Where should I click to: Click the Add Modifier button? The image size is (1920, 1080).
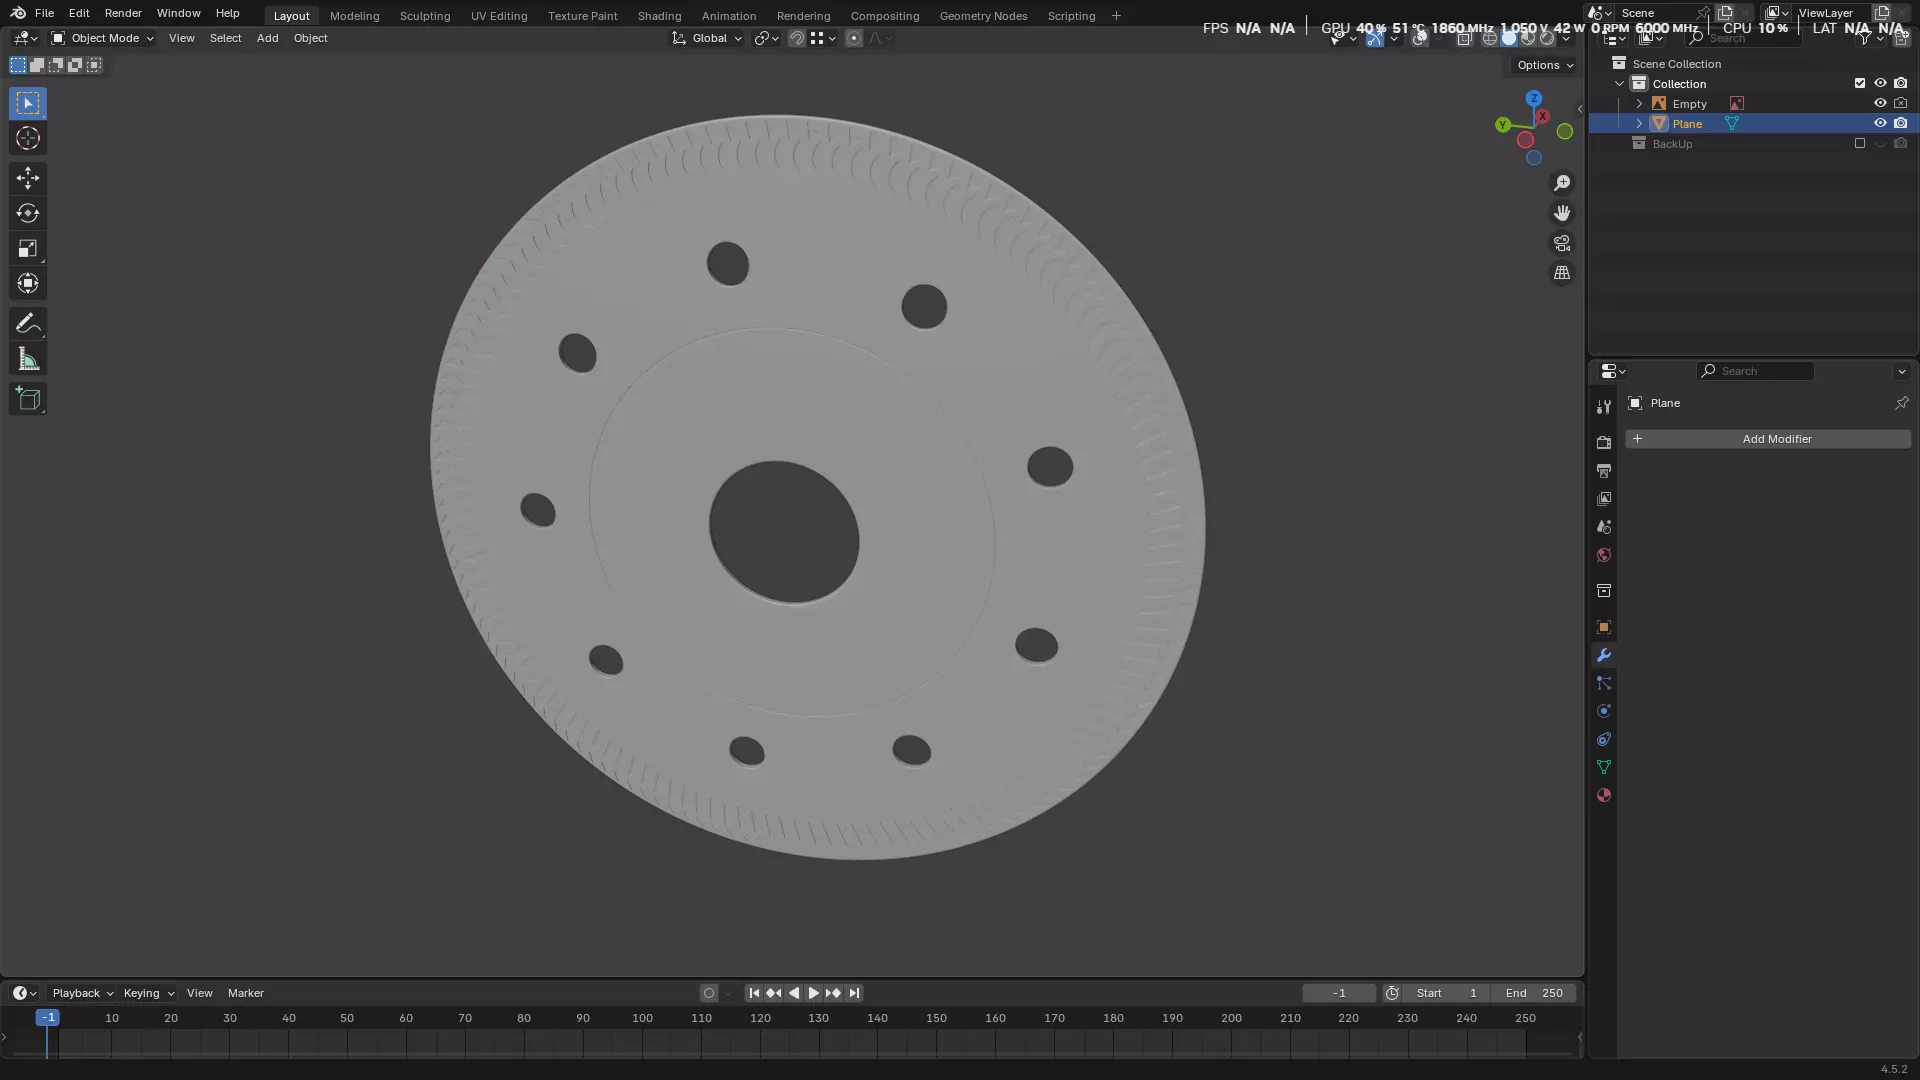pos(1768,439)
